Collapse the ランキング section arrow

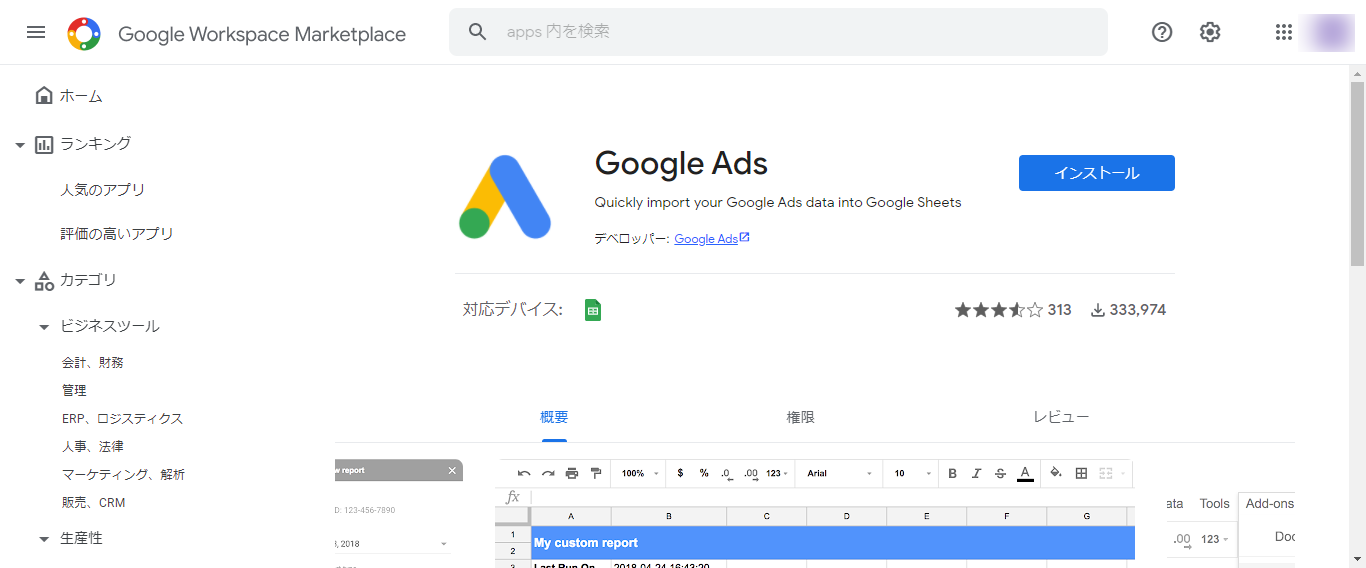pyautogui.click(x=20, y=145)
